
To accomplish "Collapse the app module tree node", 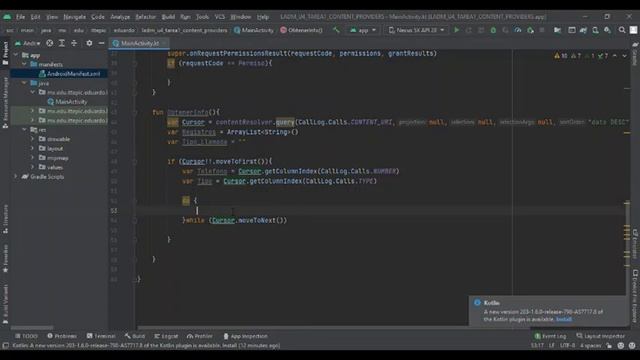I will click(16, 55).
